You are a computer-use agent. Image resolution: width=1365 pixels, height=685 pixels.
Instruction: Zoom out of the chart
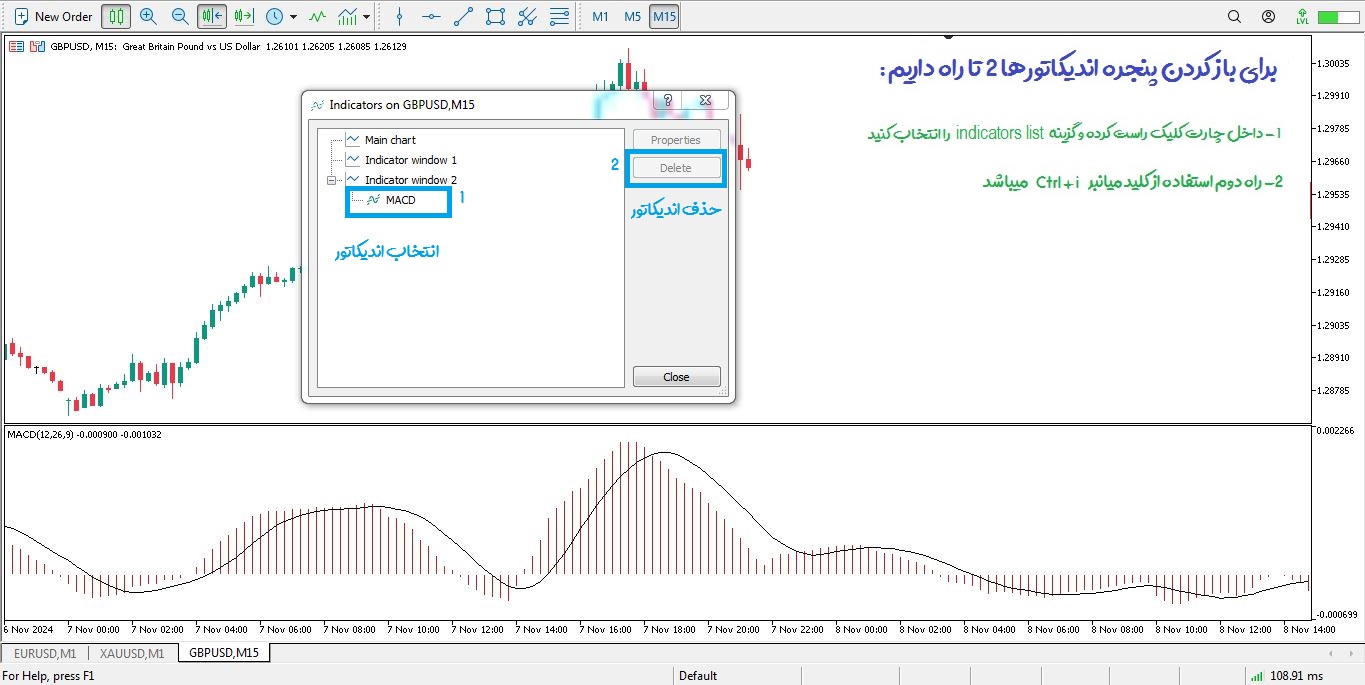click(180, 16)
